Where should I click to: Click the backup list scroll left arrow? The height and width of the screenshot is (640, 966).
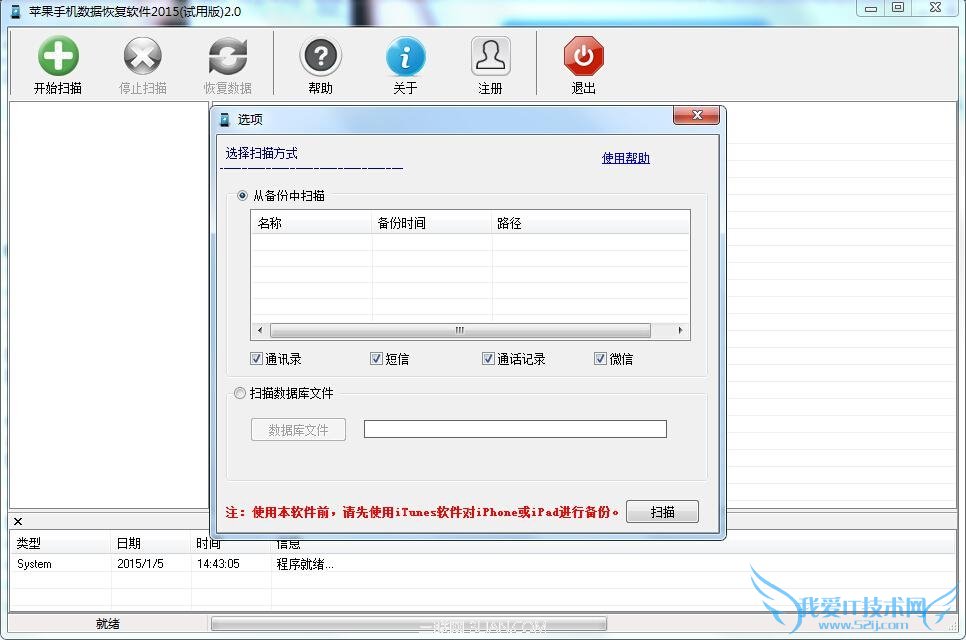click(260, 330)
